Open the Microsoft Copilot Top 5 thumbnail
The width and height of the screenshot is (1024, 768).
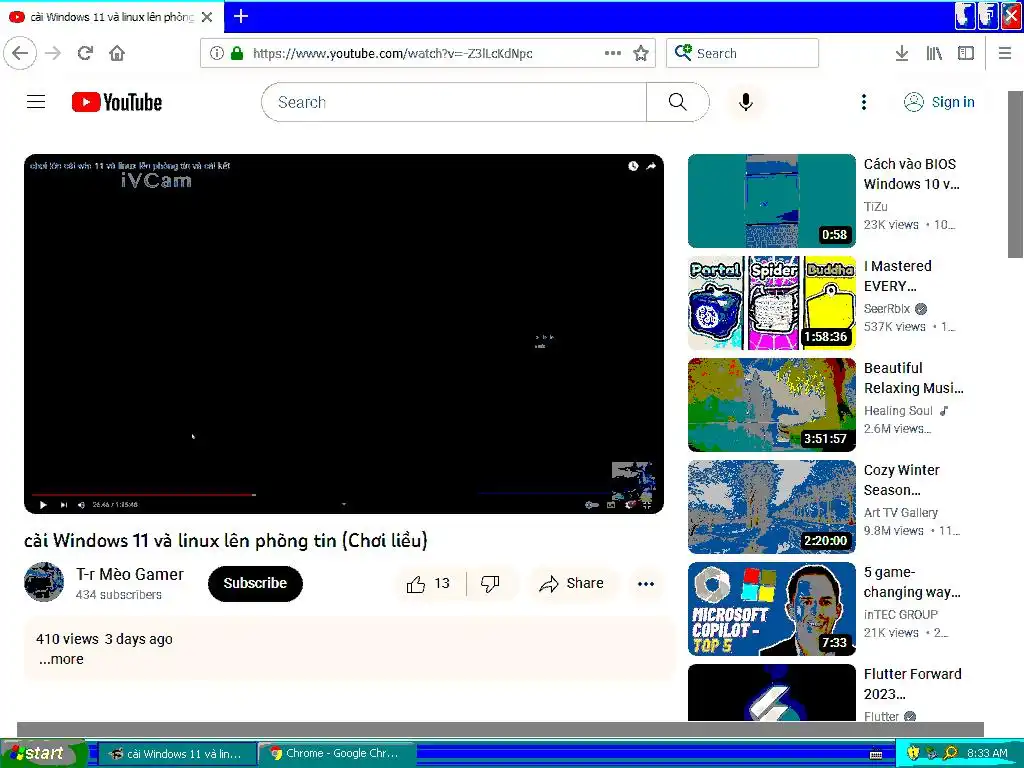pos(771,609)
